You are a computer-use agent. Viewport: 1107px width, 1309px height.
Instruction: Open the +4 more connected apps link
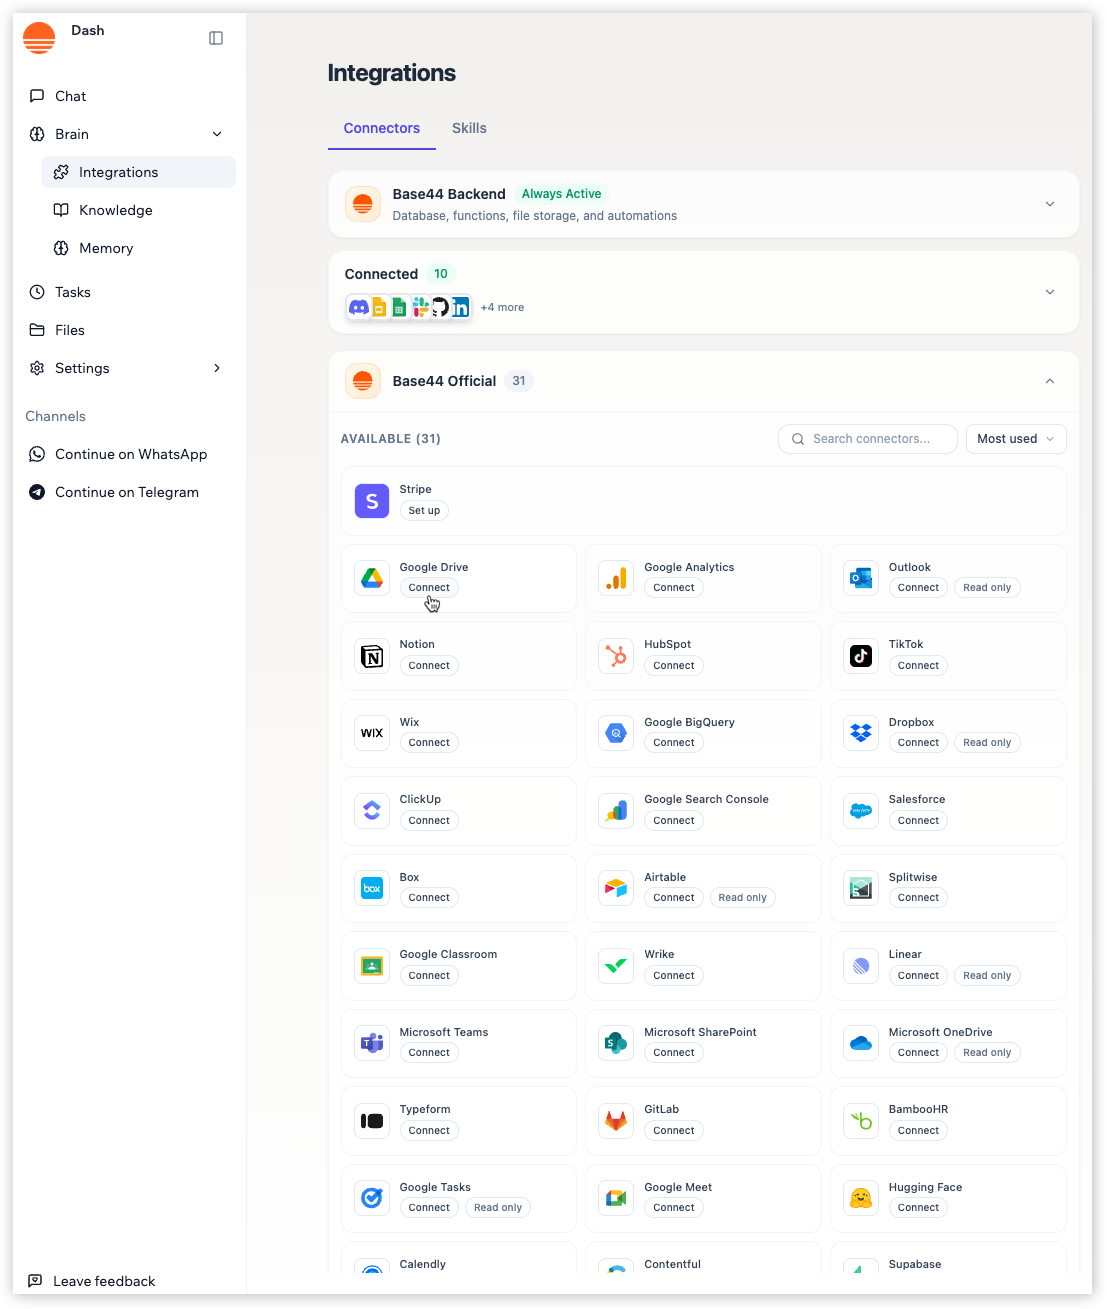click(x=502, y=307)
